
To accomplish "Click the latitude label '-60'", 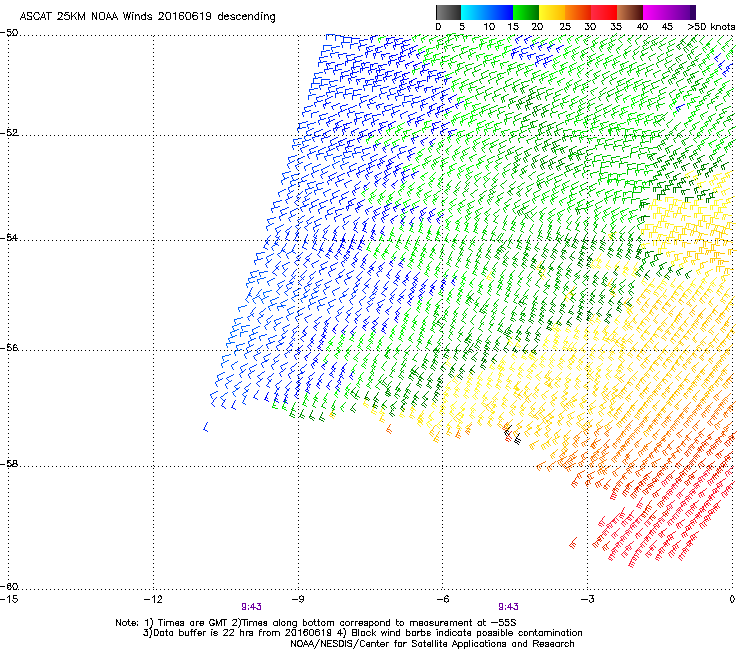I will [9, 586].
